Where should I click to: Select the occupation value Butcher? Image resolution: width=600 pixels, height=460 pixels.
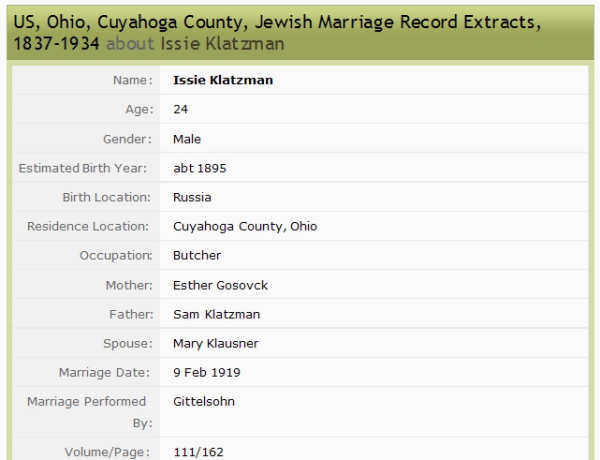point(197,255)
